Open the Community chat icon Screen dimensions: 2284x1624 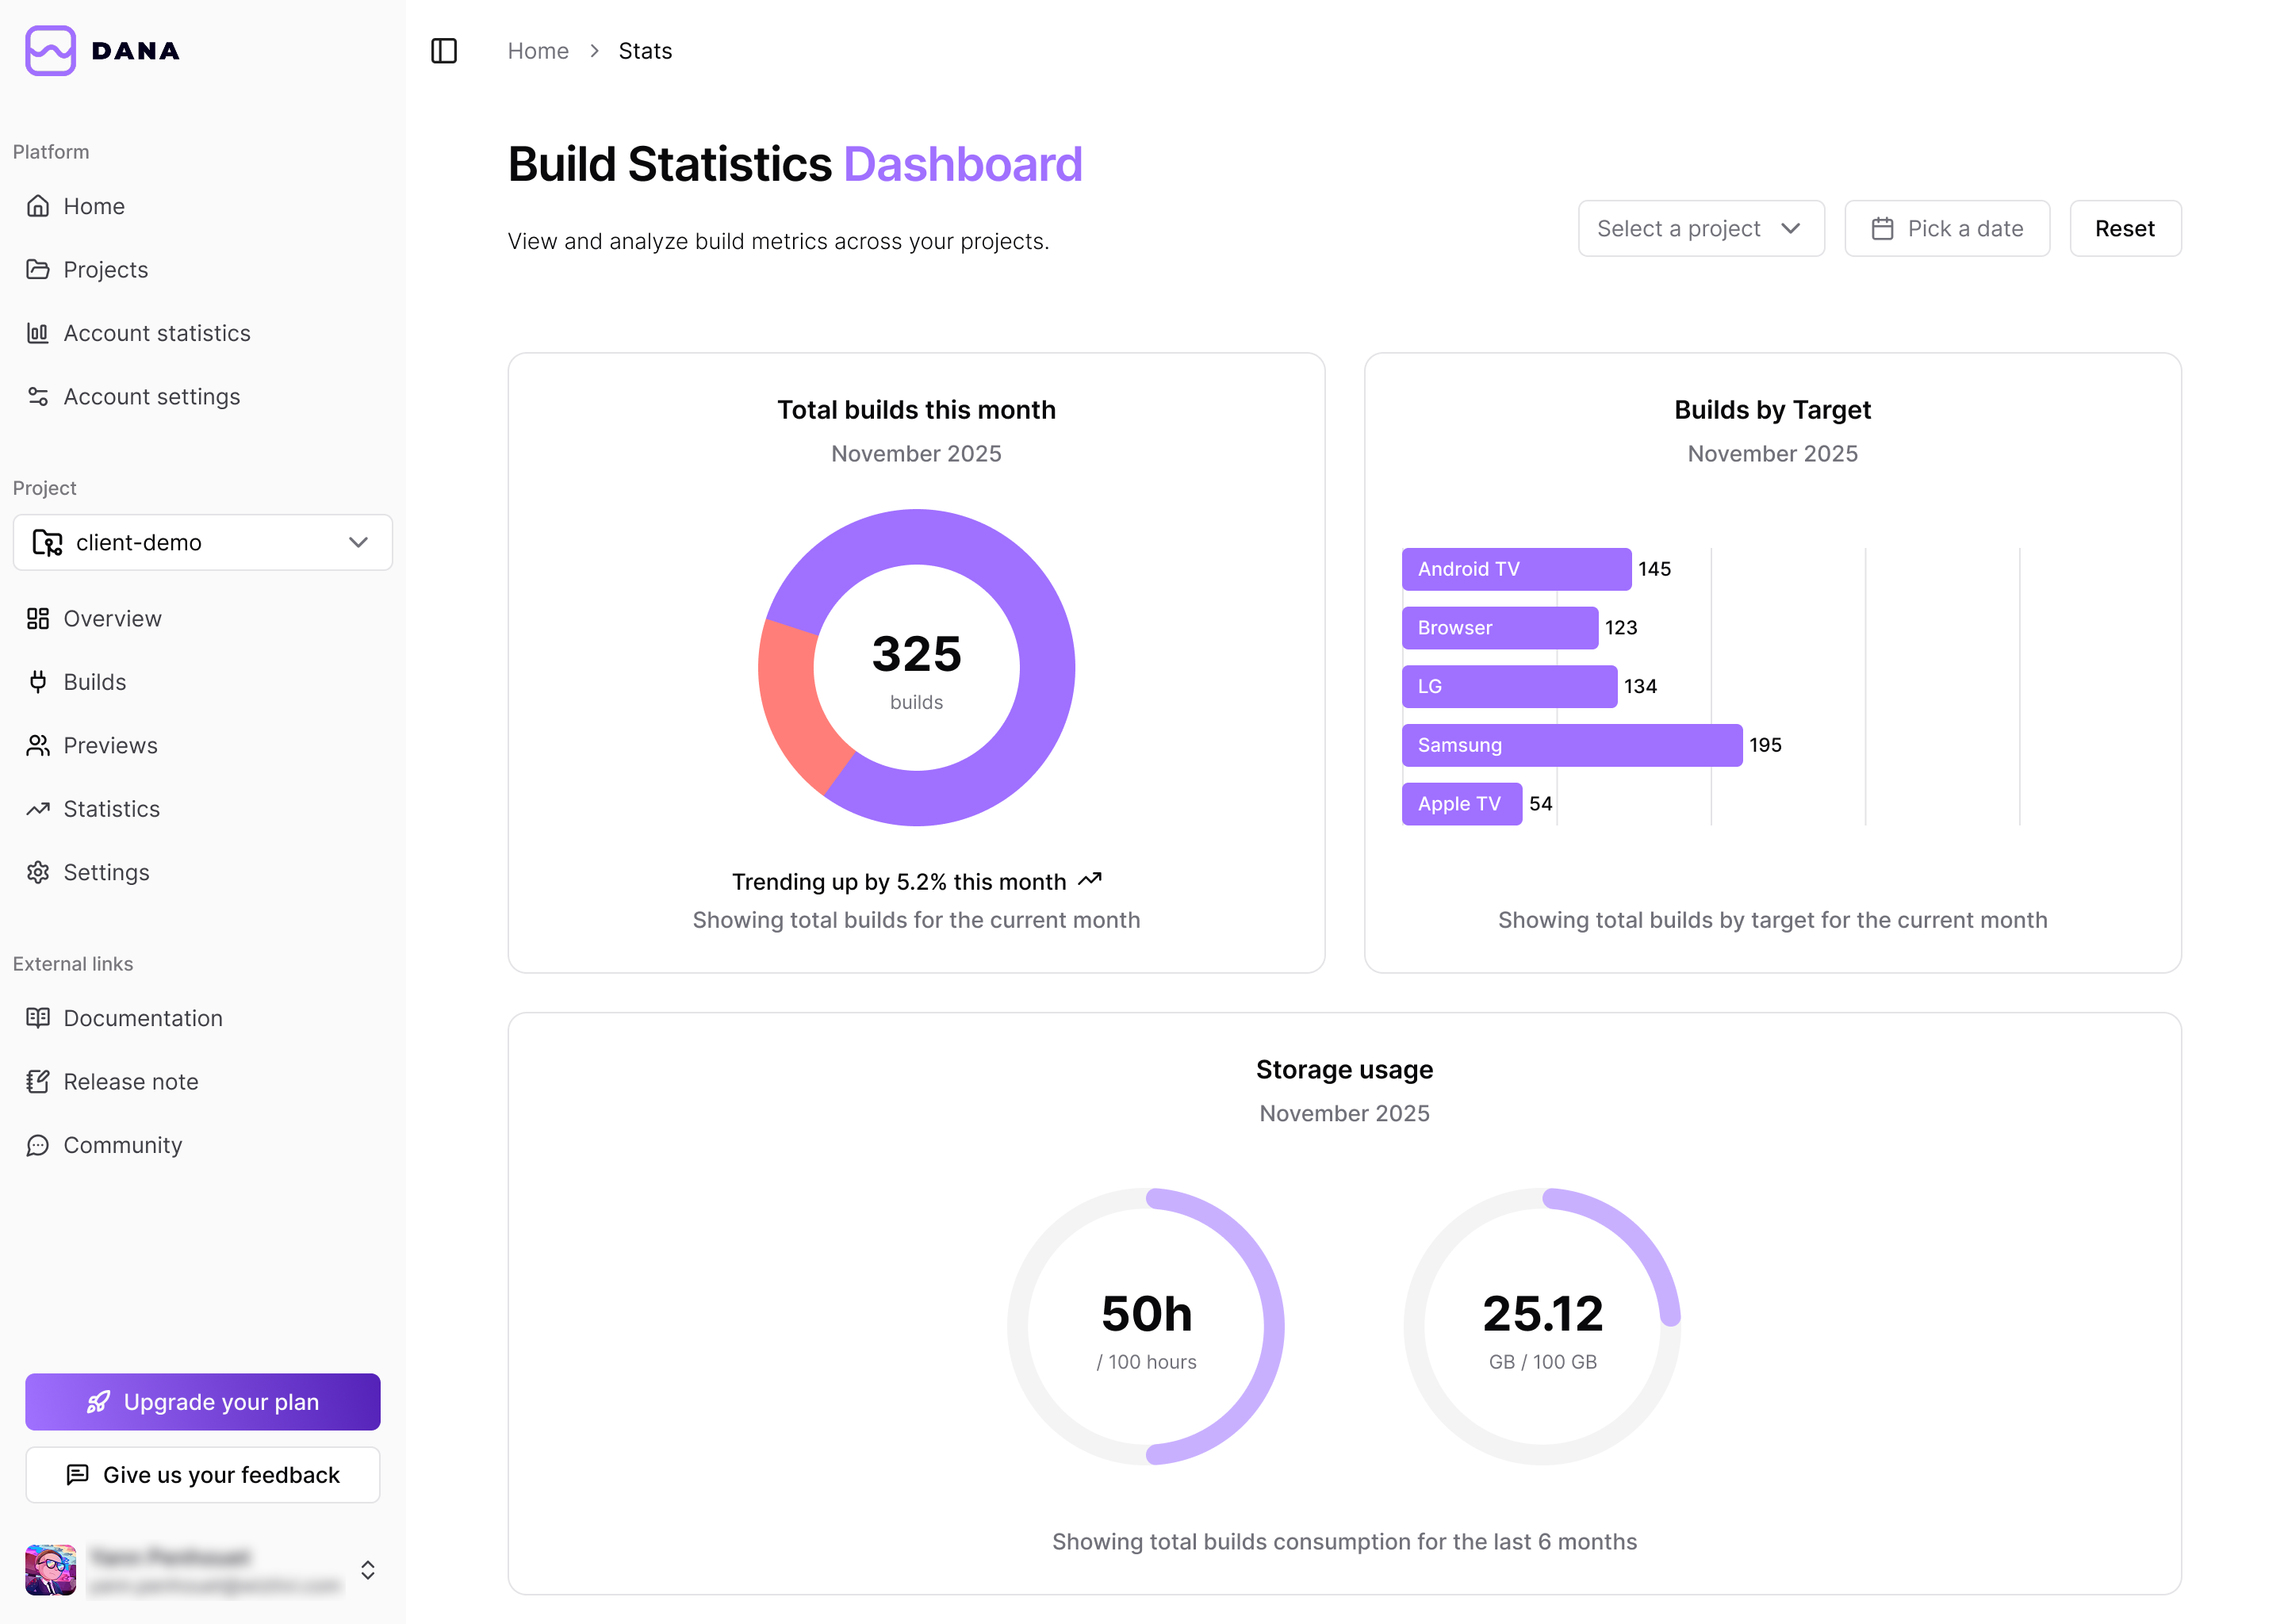point(38,1145)
